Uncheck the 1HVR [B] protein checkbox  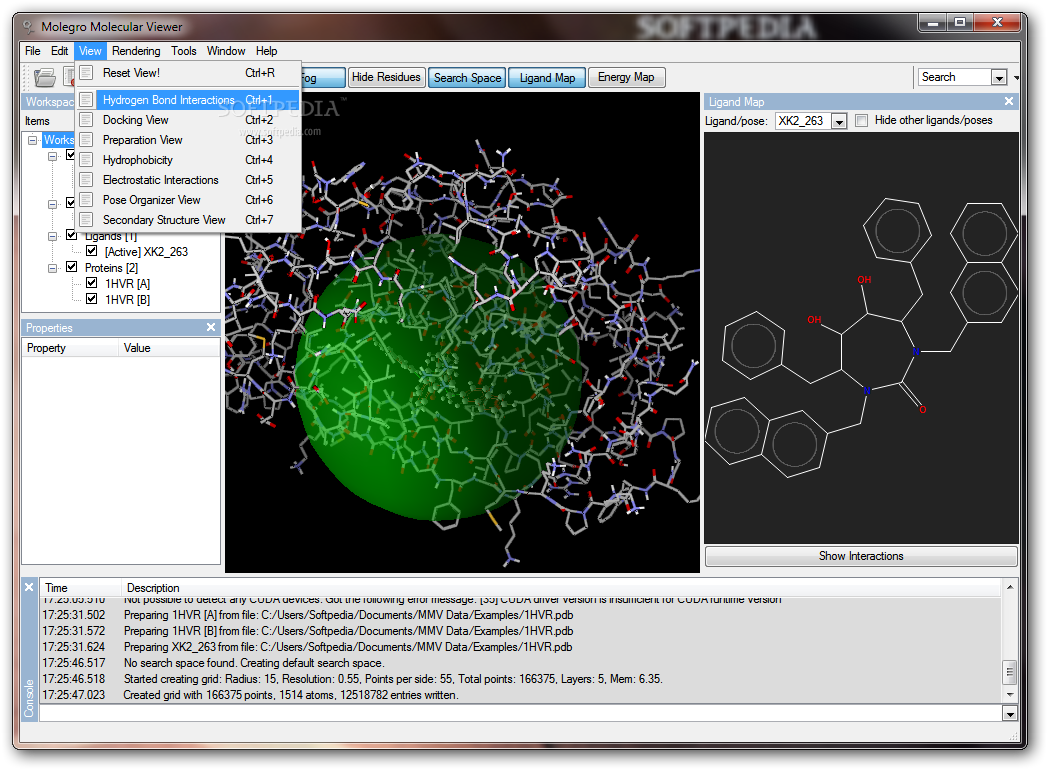92,299
